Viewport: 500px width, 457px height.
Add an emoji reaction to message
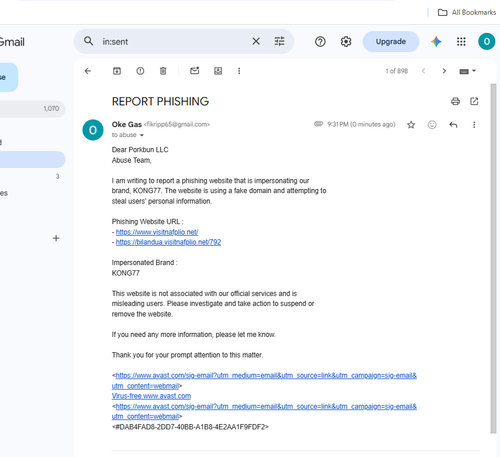tap(432, 125)
